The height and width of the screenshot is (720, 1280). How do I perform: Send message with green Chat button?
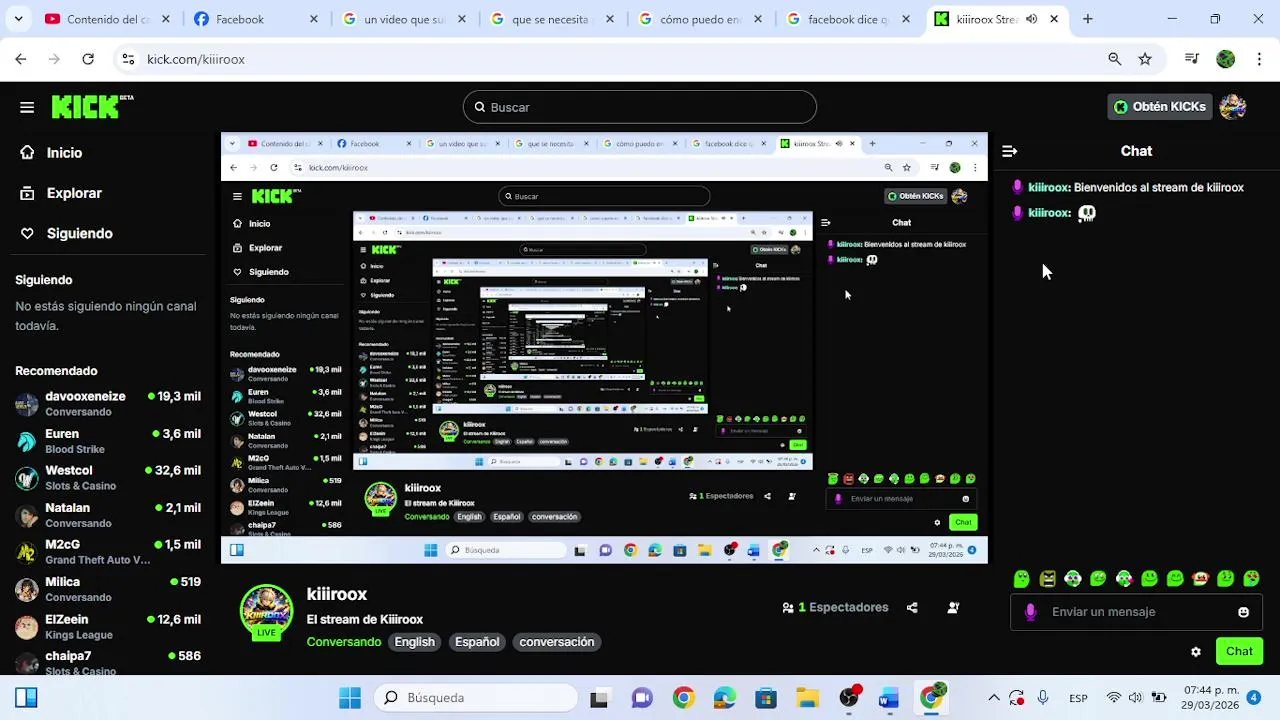(1239, 652)
